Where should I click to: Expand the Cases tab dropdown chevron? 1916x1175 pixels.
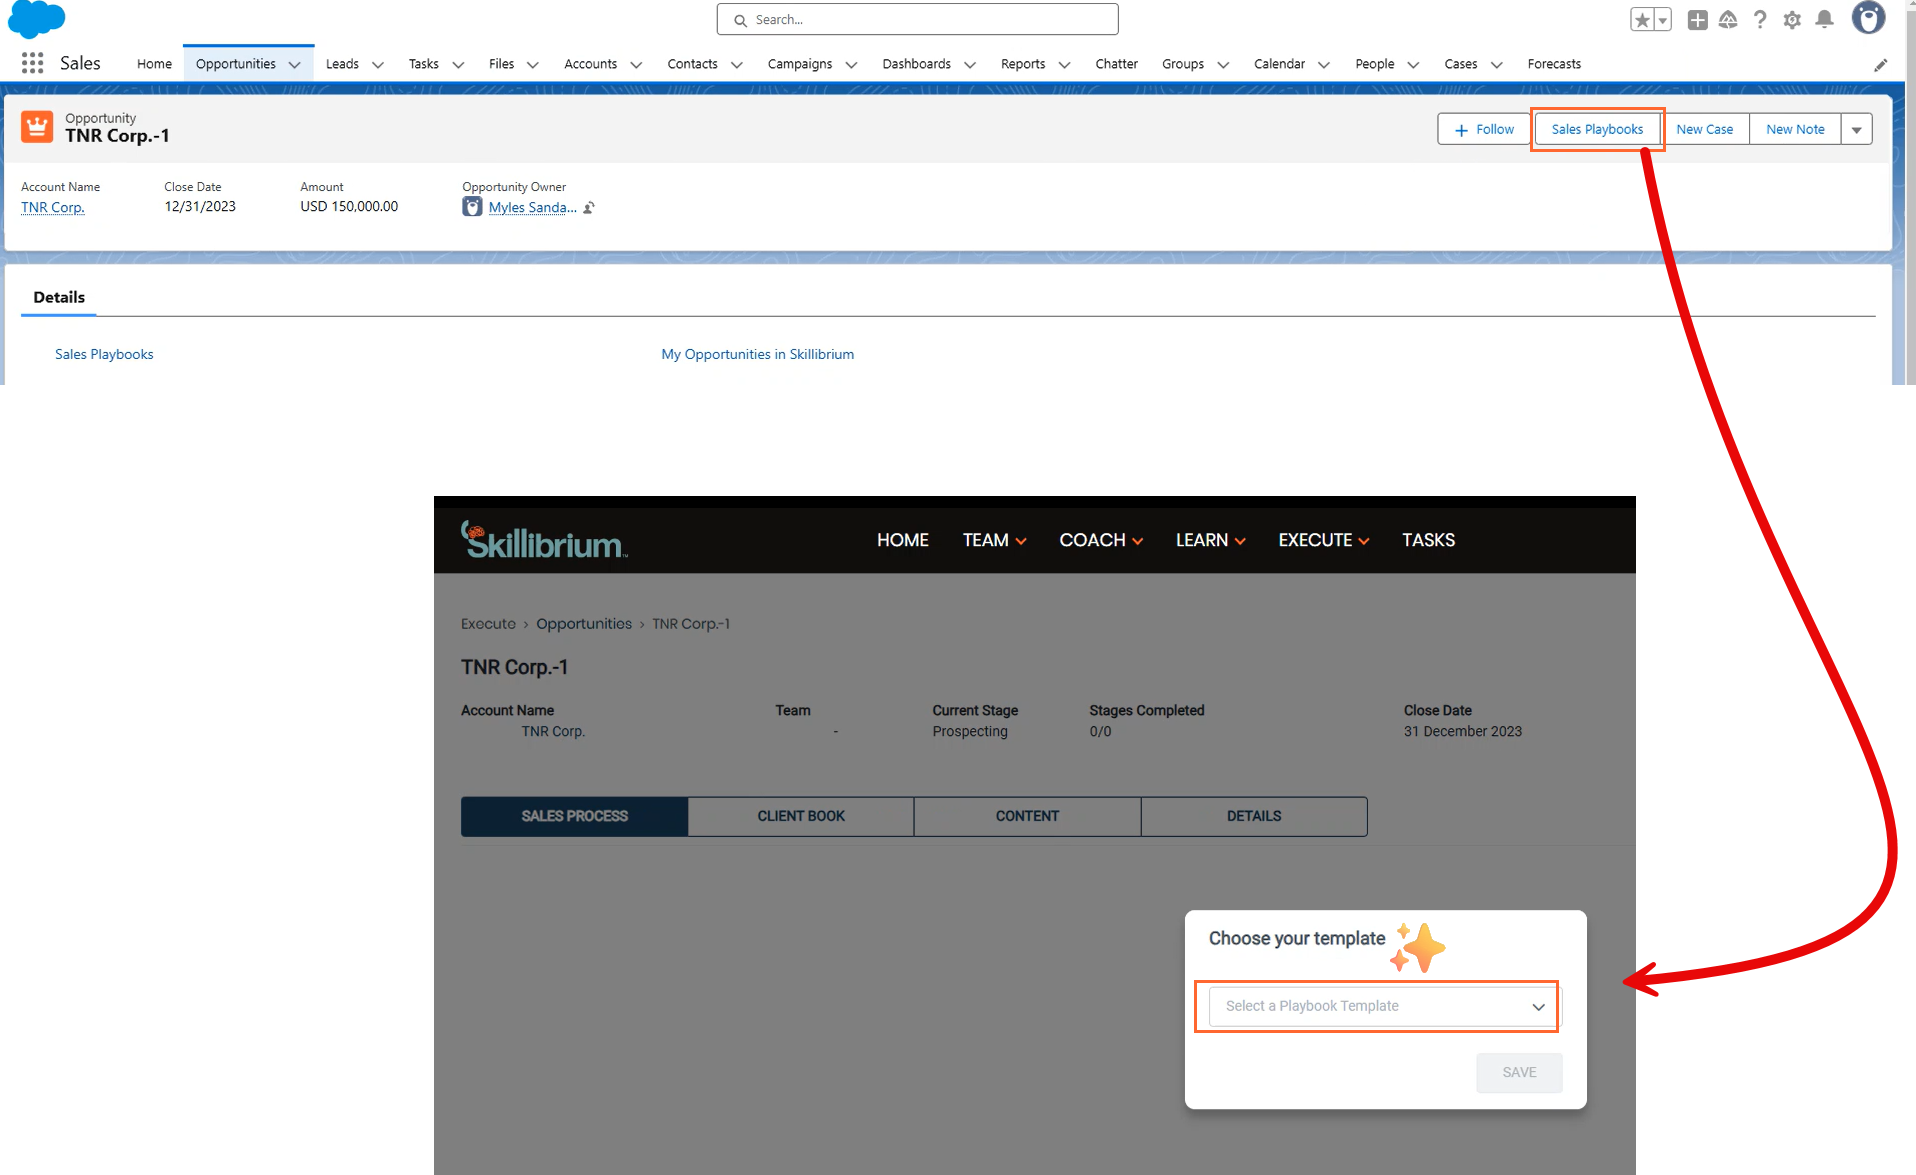tap(1497, 65)
